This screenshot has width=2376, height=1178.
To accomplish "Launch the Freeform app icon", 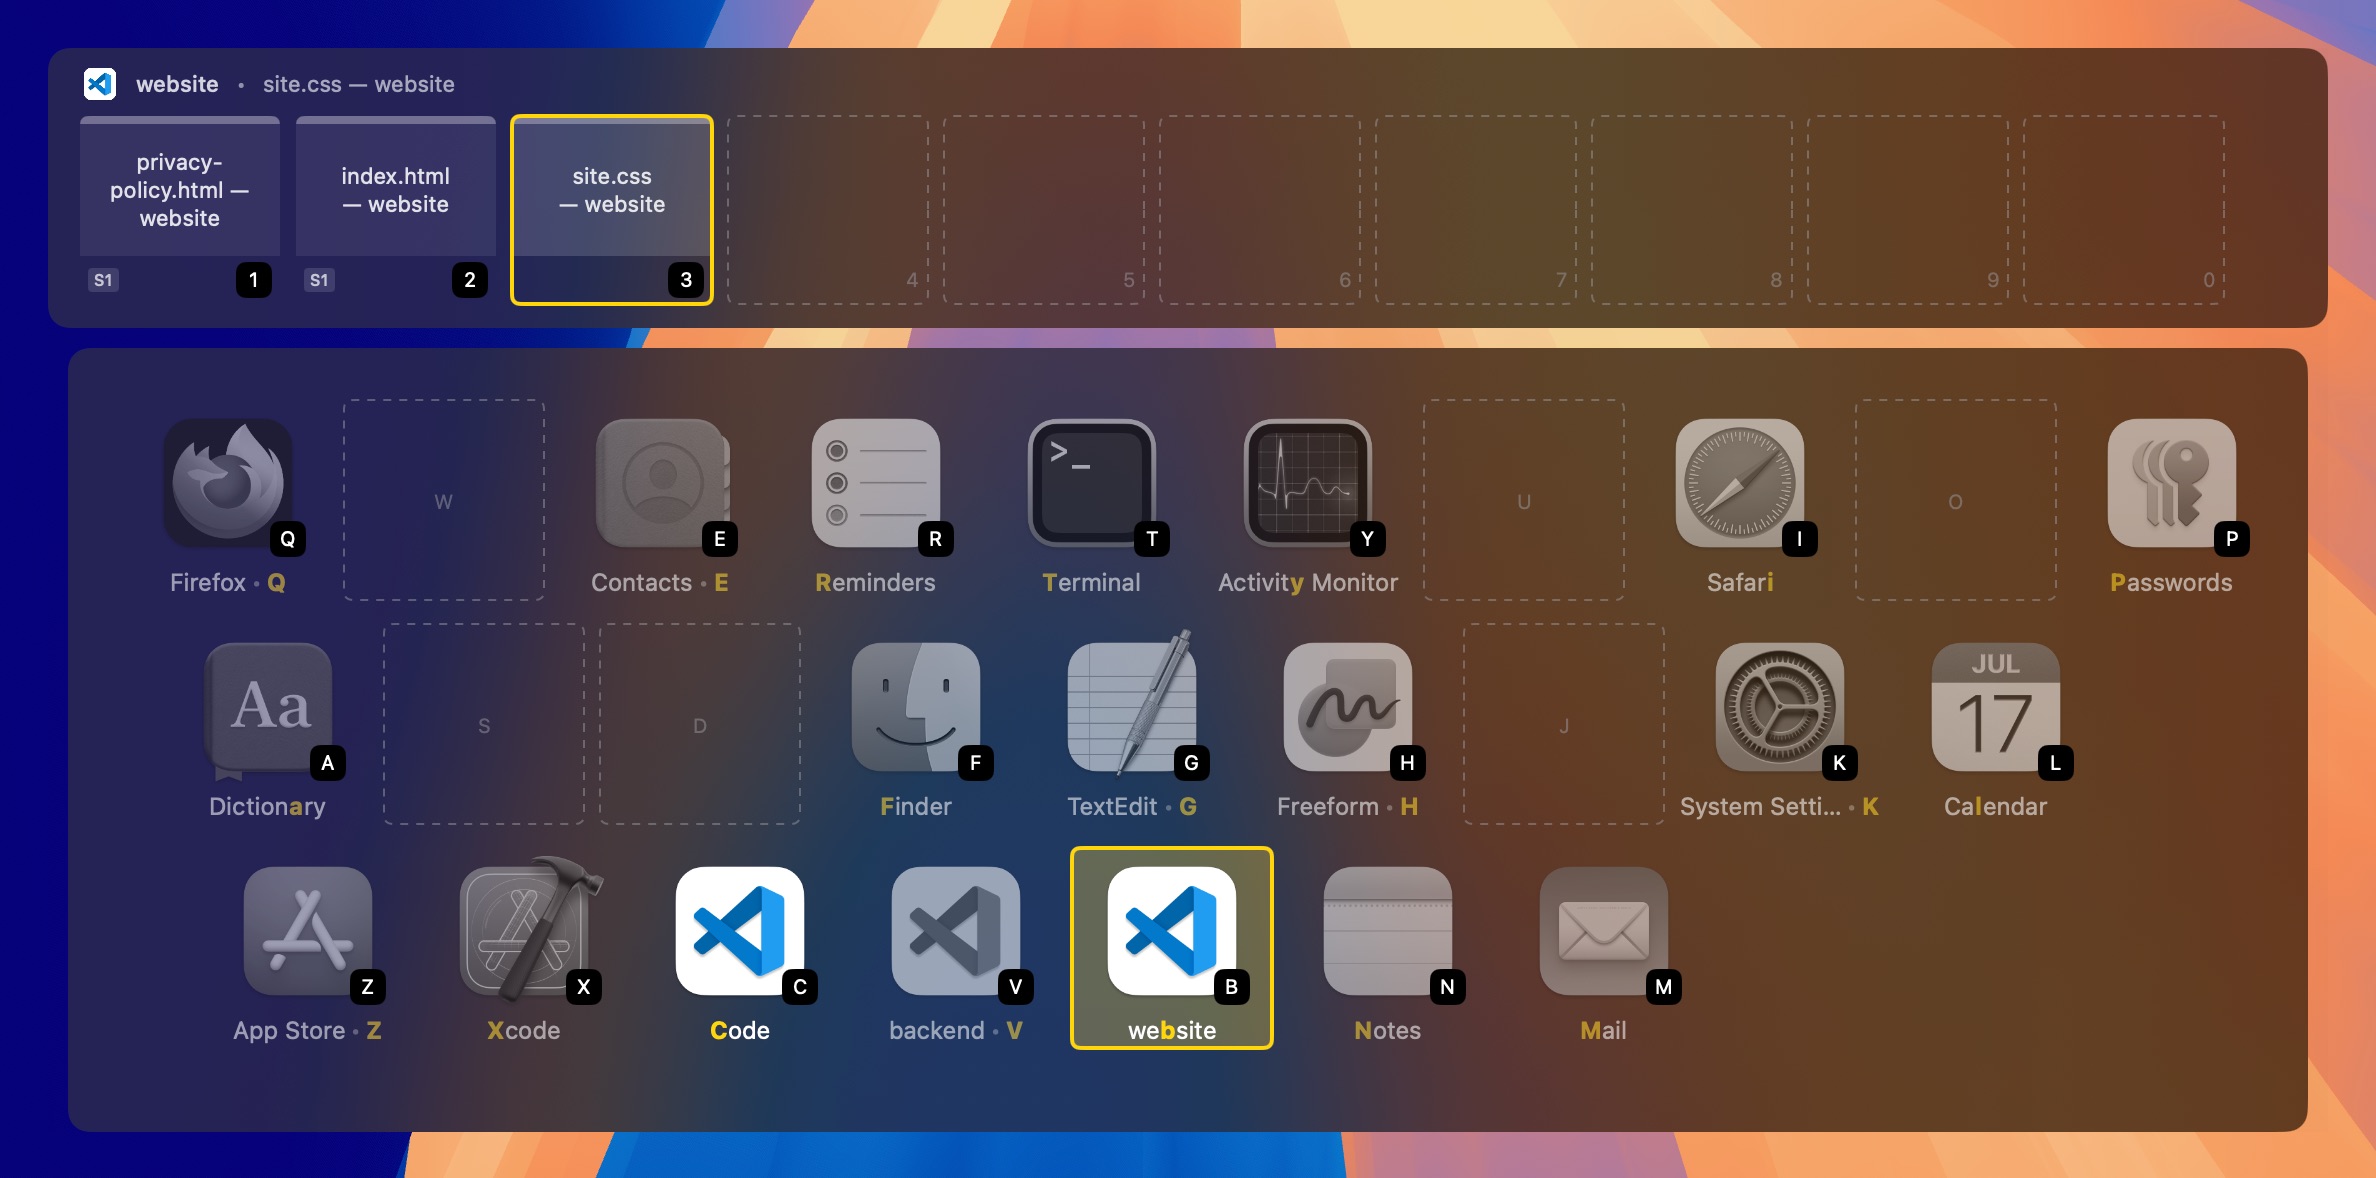I will click(x=1348, y=707).
